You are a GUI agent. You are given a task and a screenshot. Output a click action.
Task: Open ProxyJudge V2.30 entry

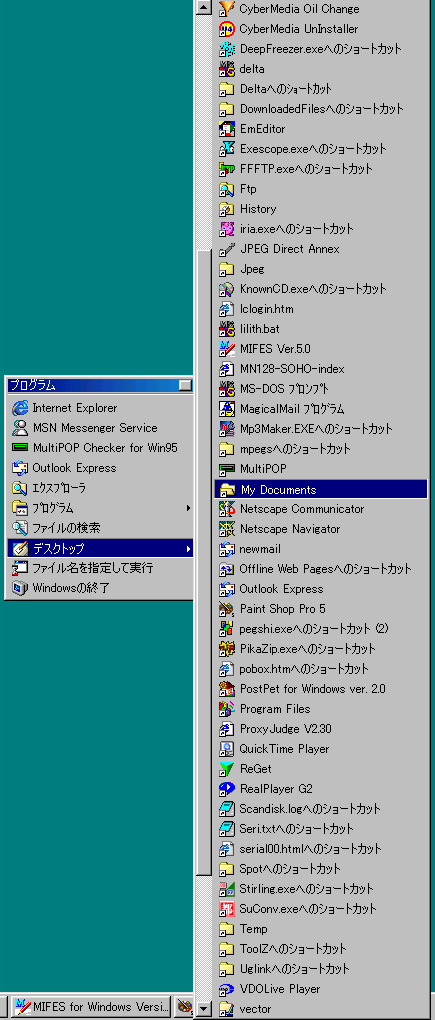click(321, 729)
